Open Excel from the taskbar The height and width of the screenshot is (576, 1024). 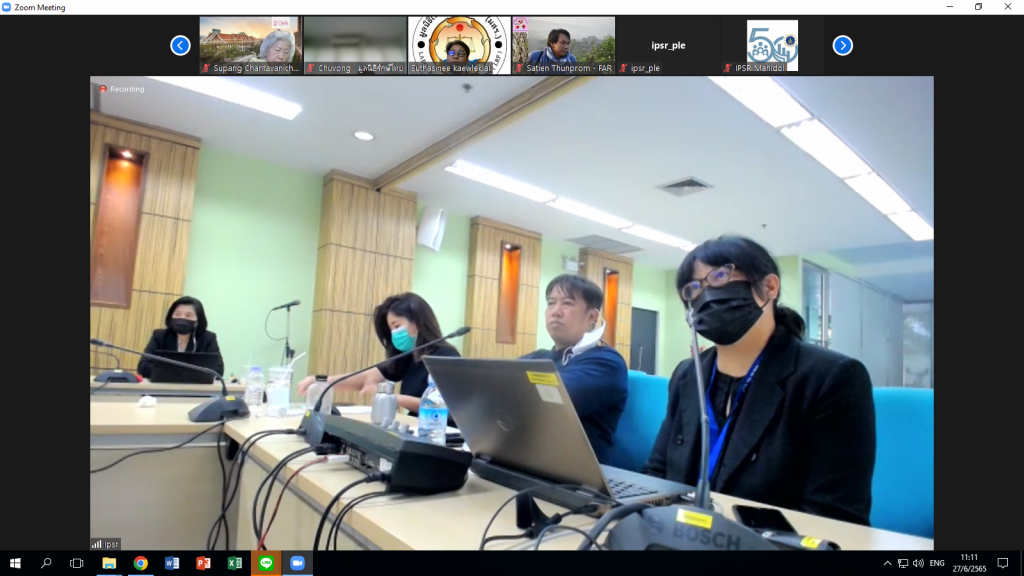point(234,563)
